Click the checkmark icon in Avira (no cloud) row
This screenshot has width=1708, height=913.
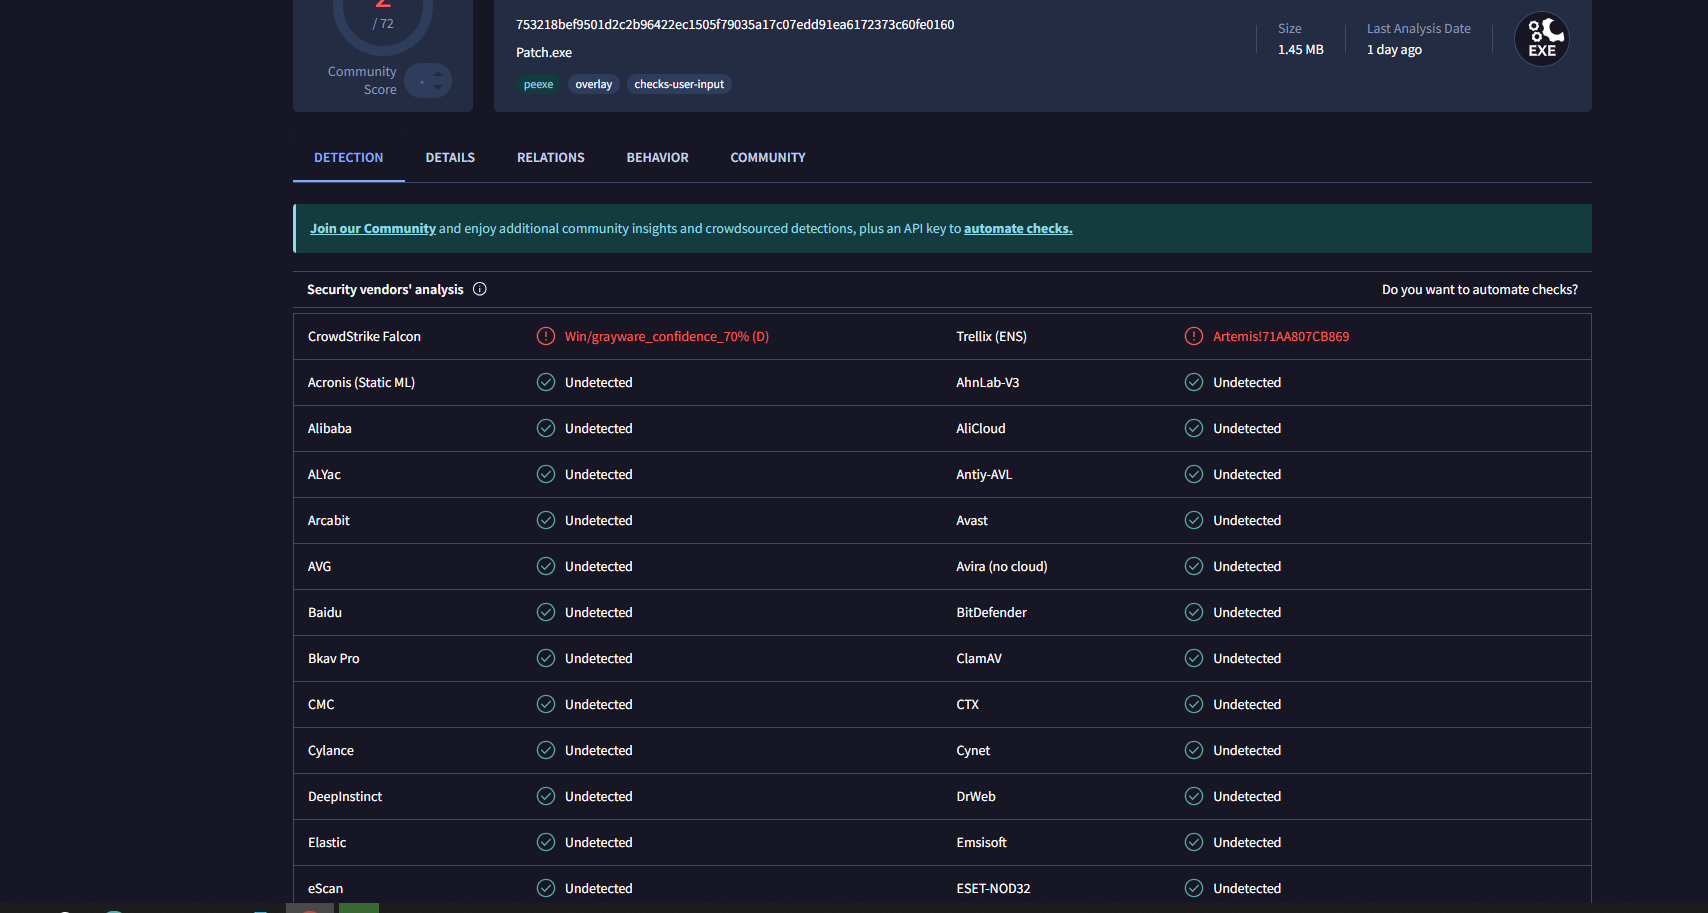point(1194,566)
